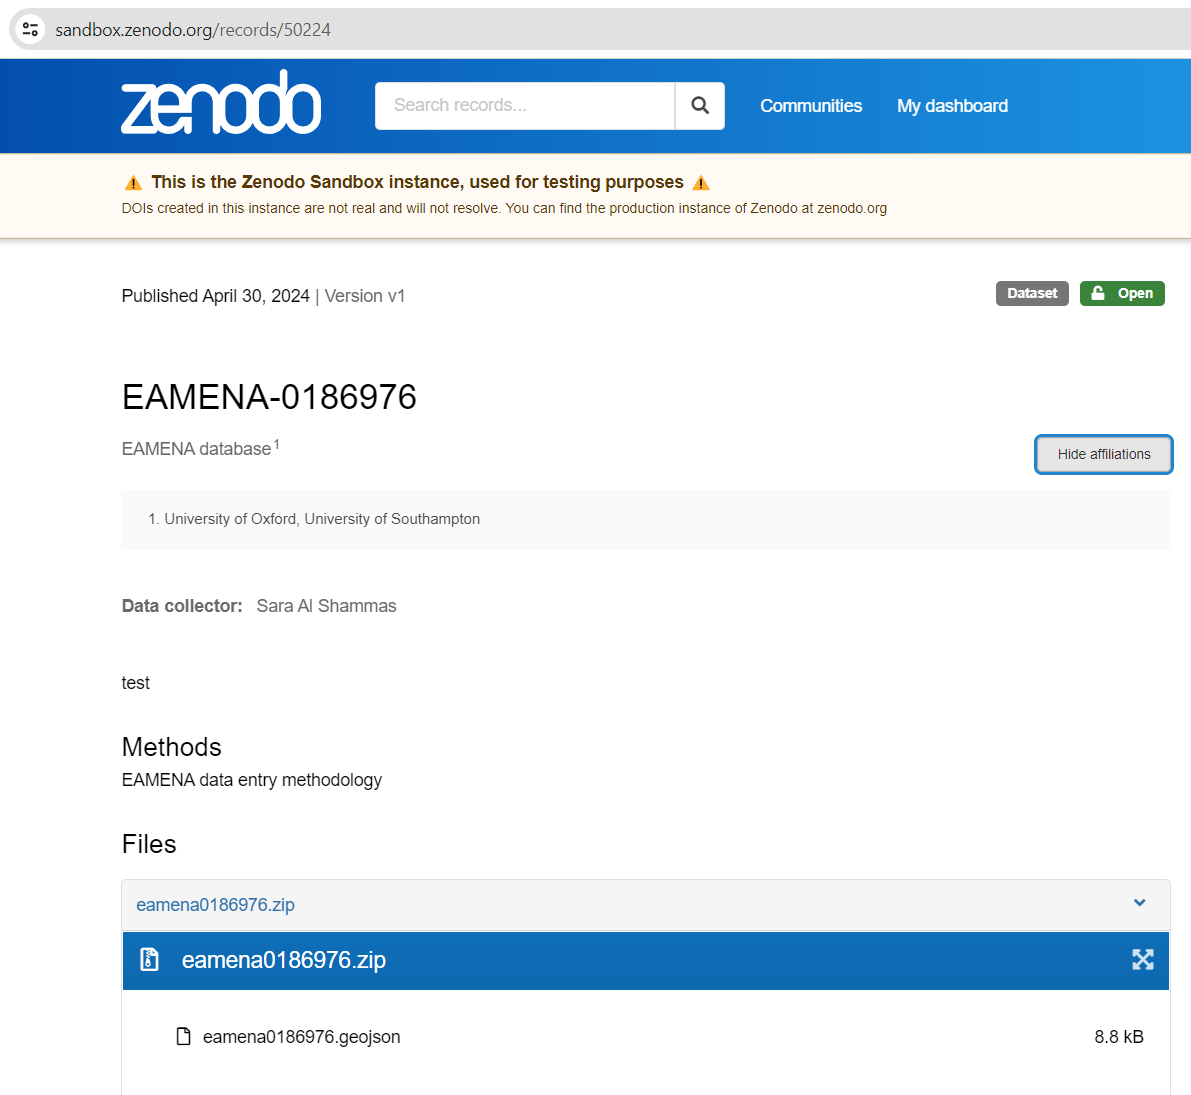This screenshot has width=1191, height=1095.
Task: Open My dashboard
Action: (952, 106)
